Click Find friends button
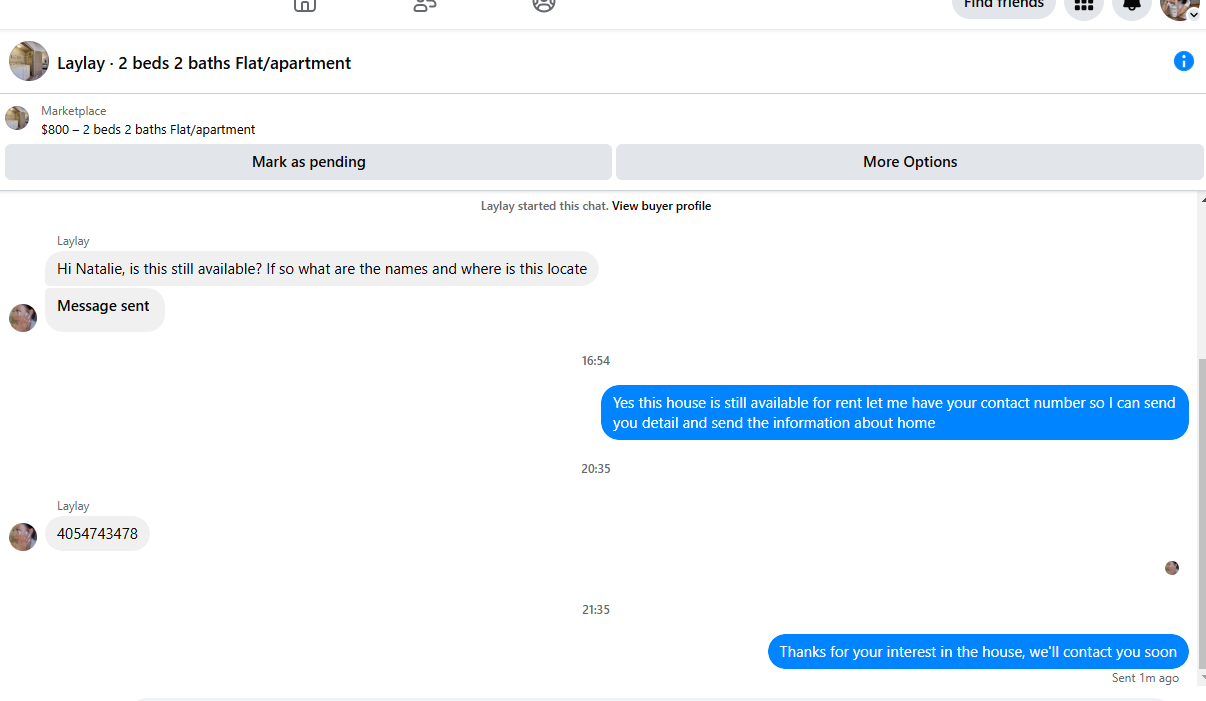The image size is (1206, 701). (x=1004, y=5)
